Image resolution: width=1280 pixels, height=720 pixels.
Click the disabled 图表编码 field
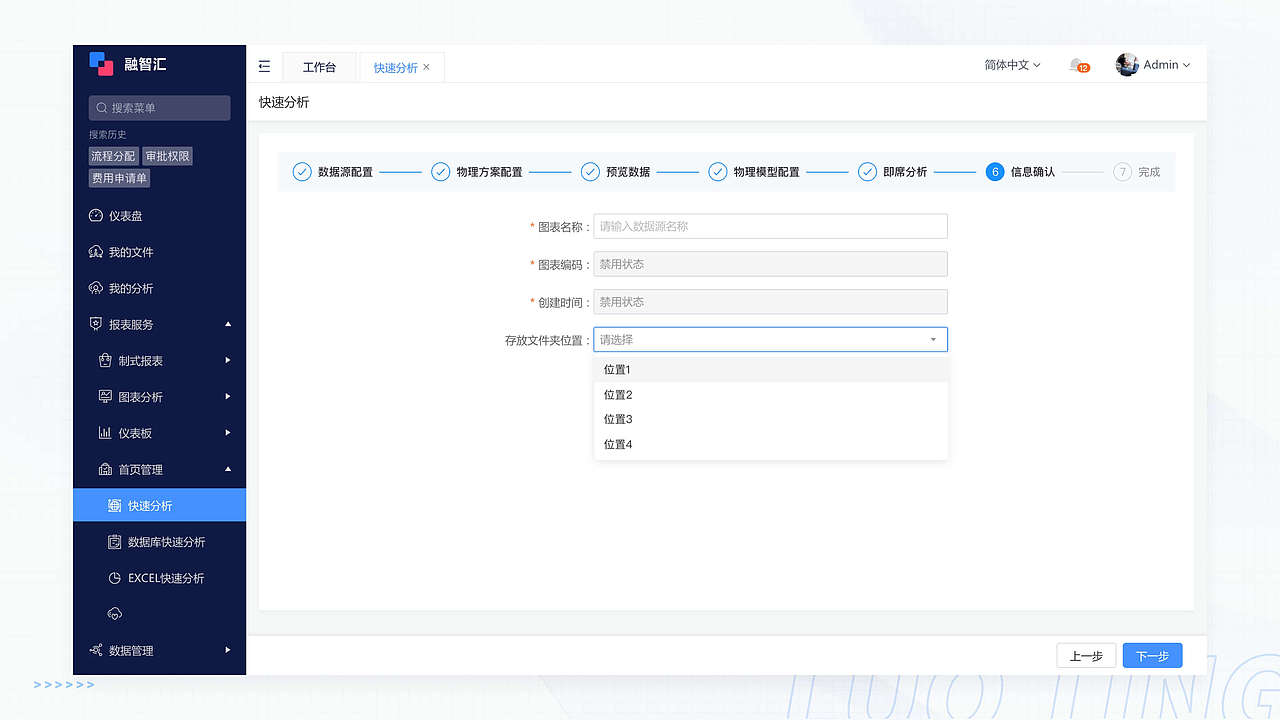click(770, 264)
